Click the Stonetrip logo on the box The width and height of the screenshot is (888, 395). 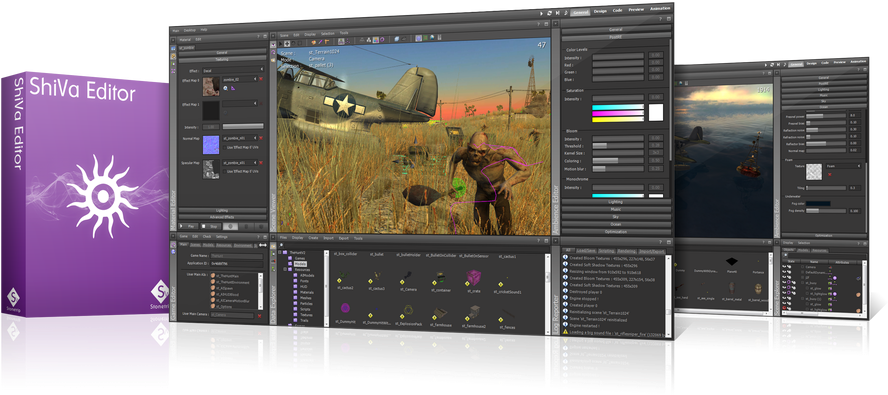pyautogui.click(x=161, y=292)
